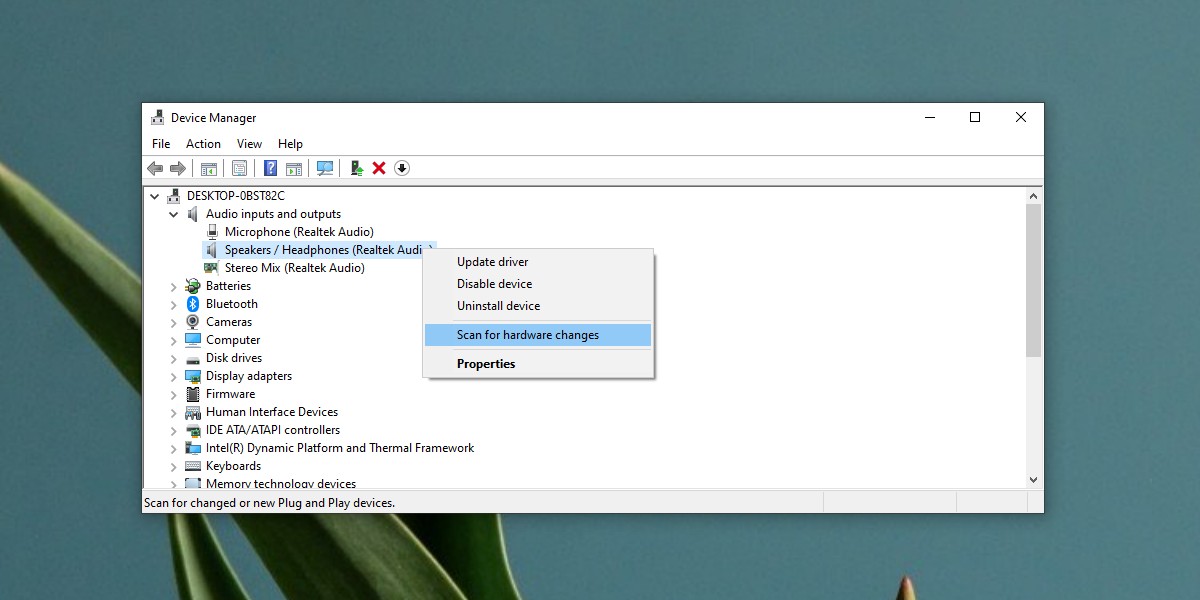
Task: Expand IDE ATA/ATAPI controllers category
Action: coord(173,430)
